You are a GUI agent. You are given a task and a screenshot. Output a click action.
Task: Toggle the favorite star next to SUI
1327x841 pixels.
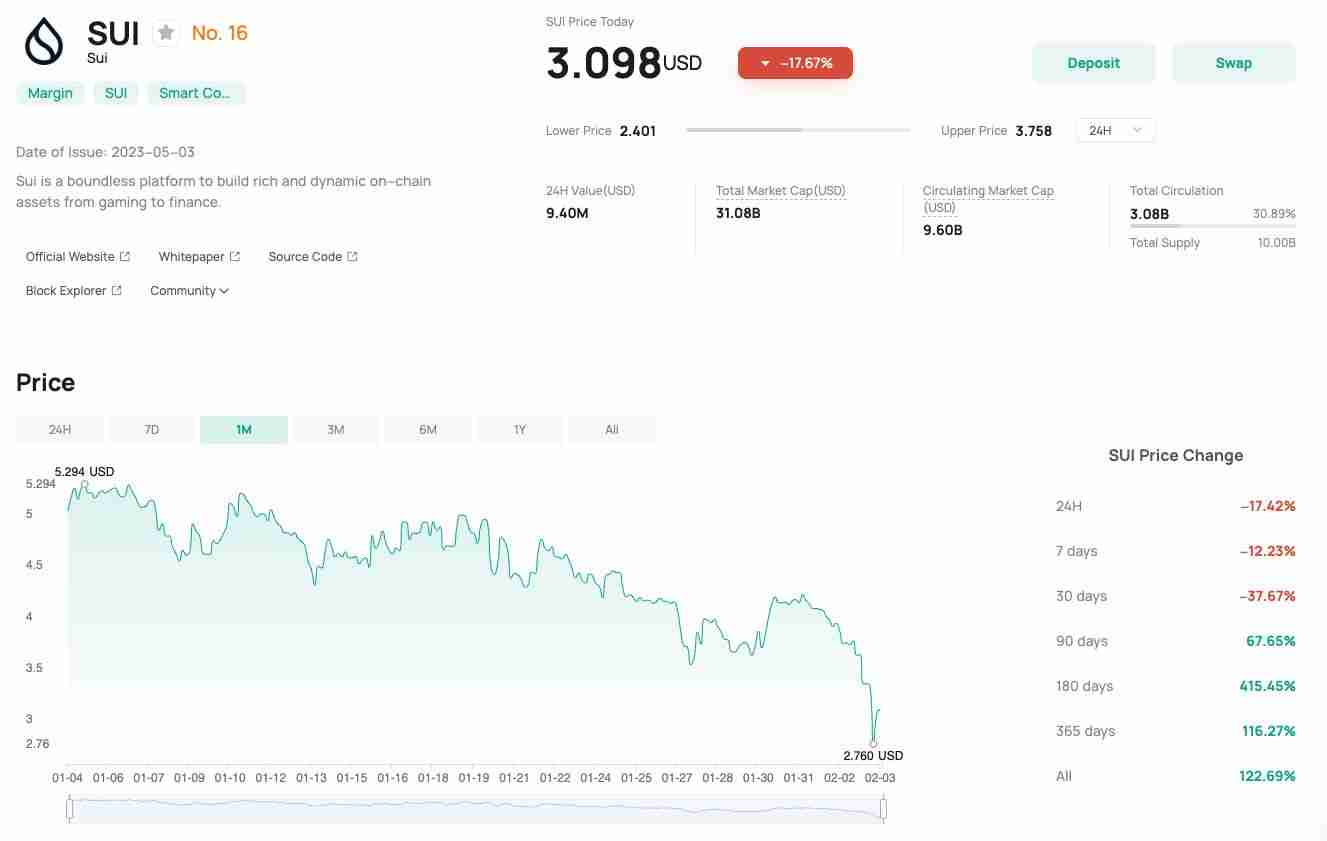click(x=166, y=33)
